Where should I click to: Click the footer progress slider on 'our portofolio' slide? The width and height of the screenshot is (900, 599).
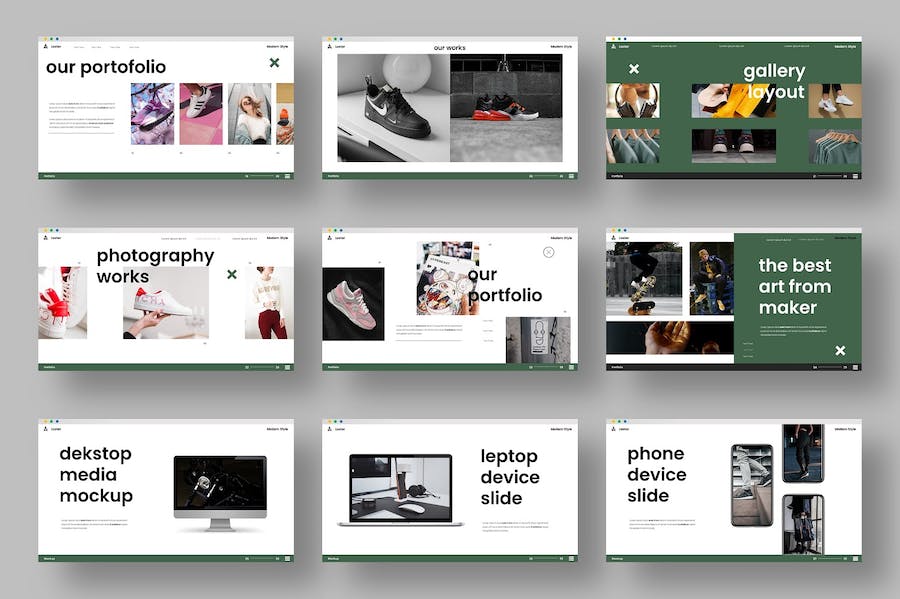point(264,176)
